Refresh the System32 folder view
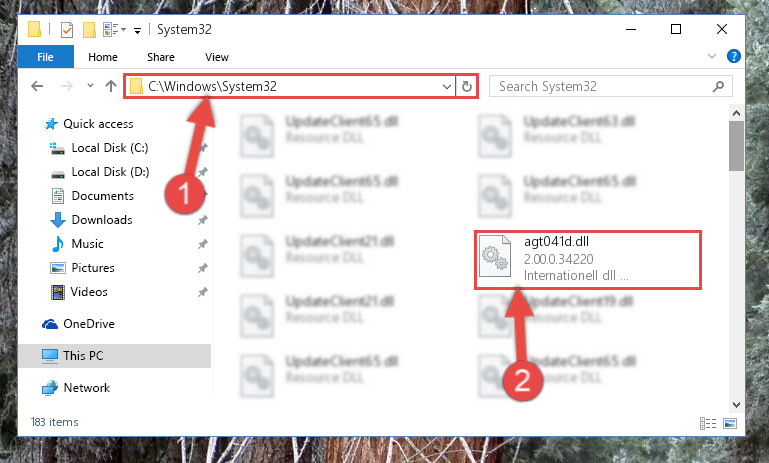This screenshot has height=463, width=769. [466, 87]
